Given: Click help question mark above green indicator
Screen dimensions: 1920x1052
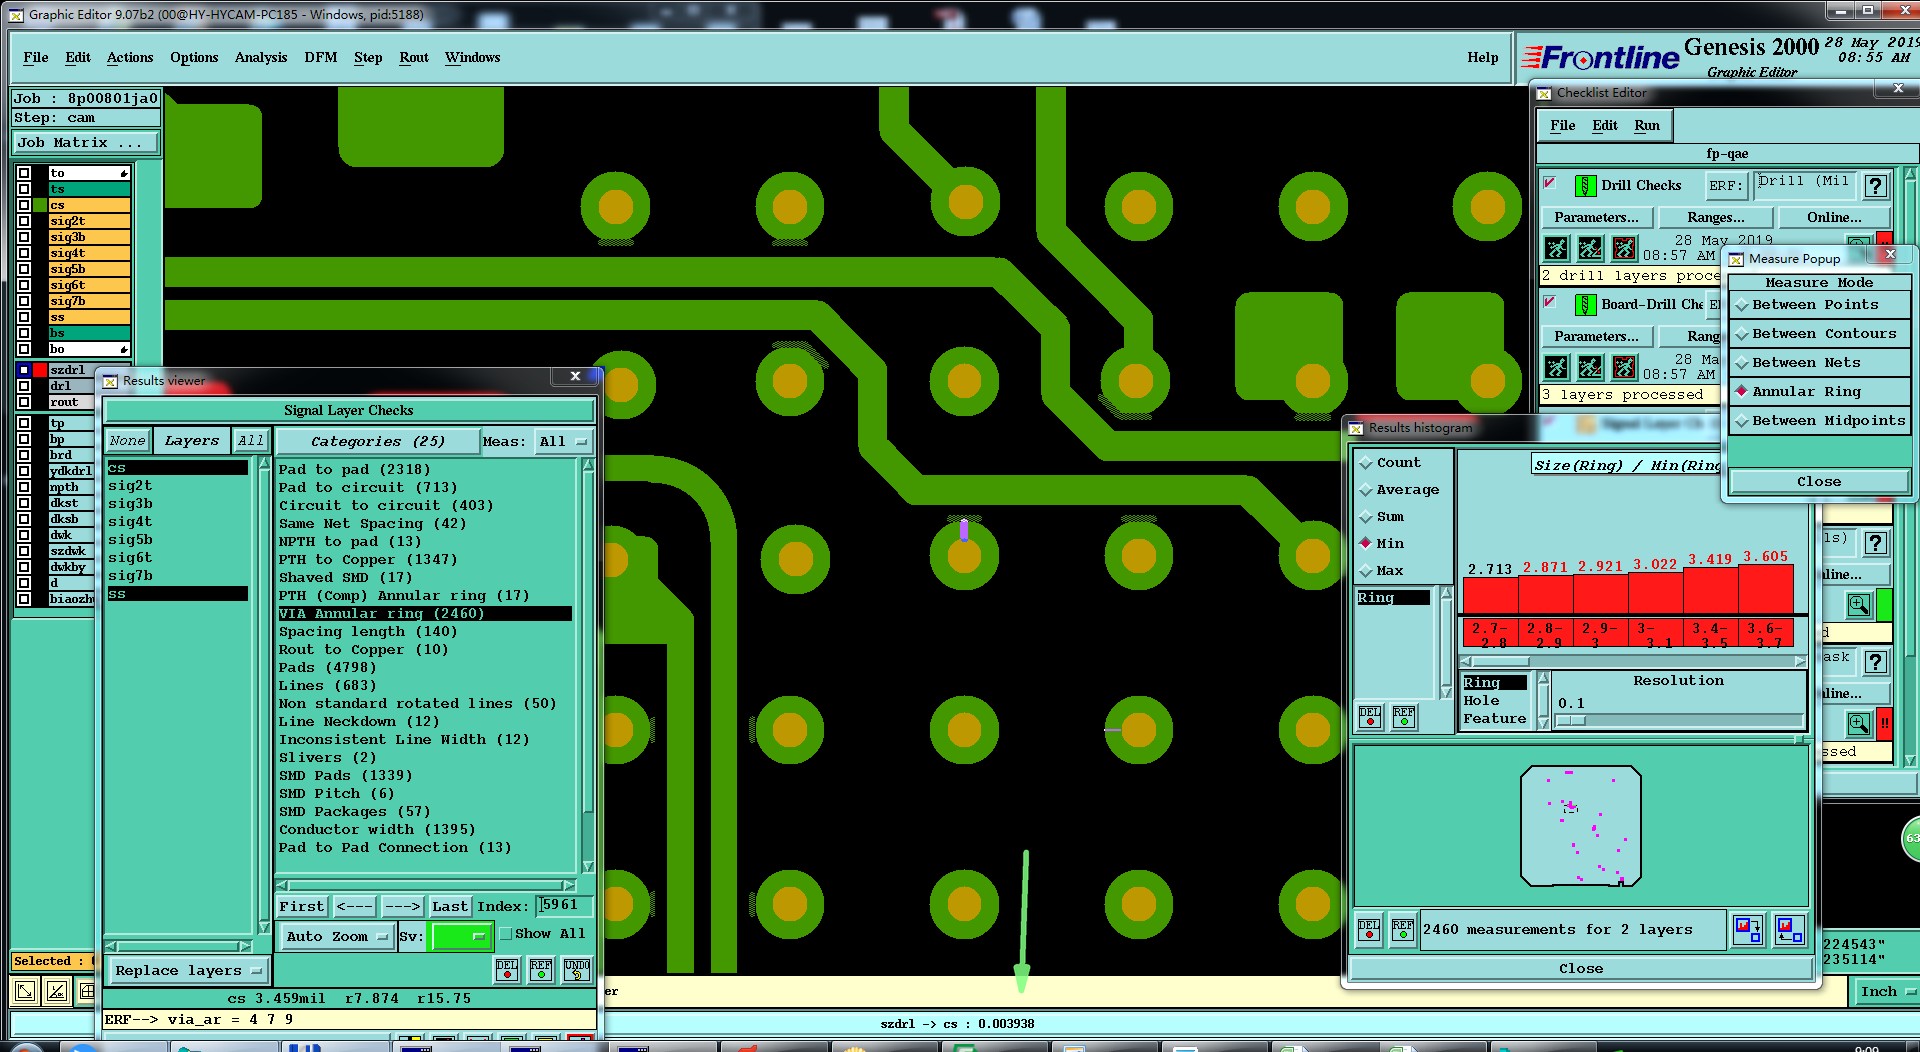Looking at the screenshot, I should (x=1876, y=543).
